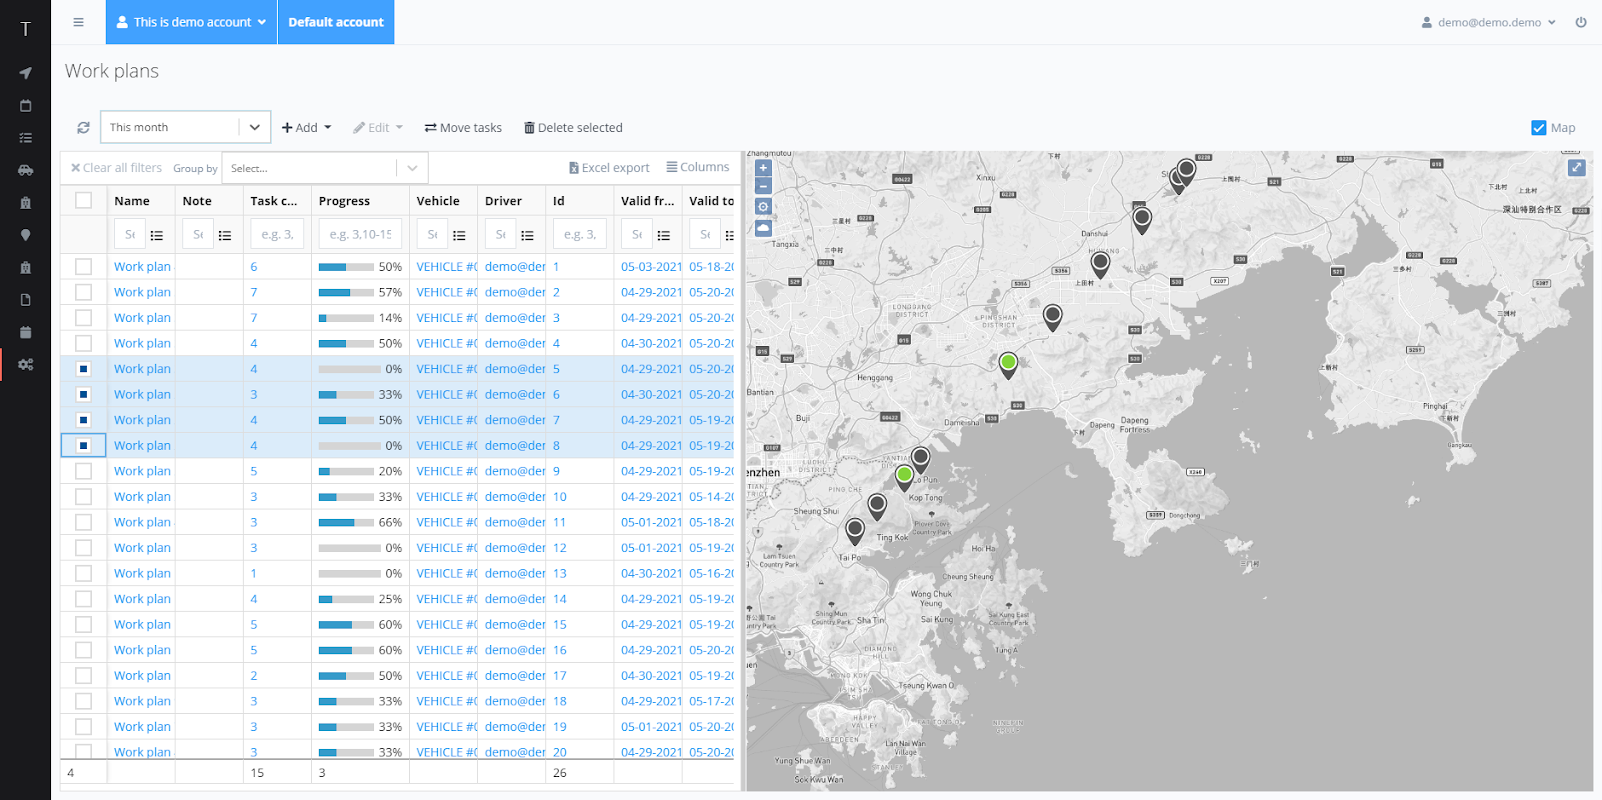Image resolution: width=1602 pixels, height=800 pixels.
Task: Uncheck the work plan with Id 5
Action: coord(83,369)
